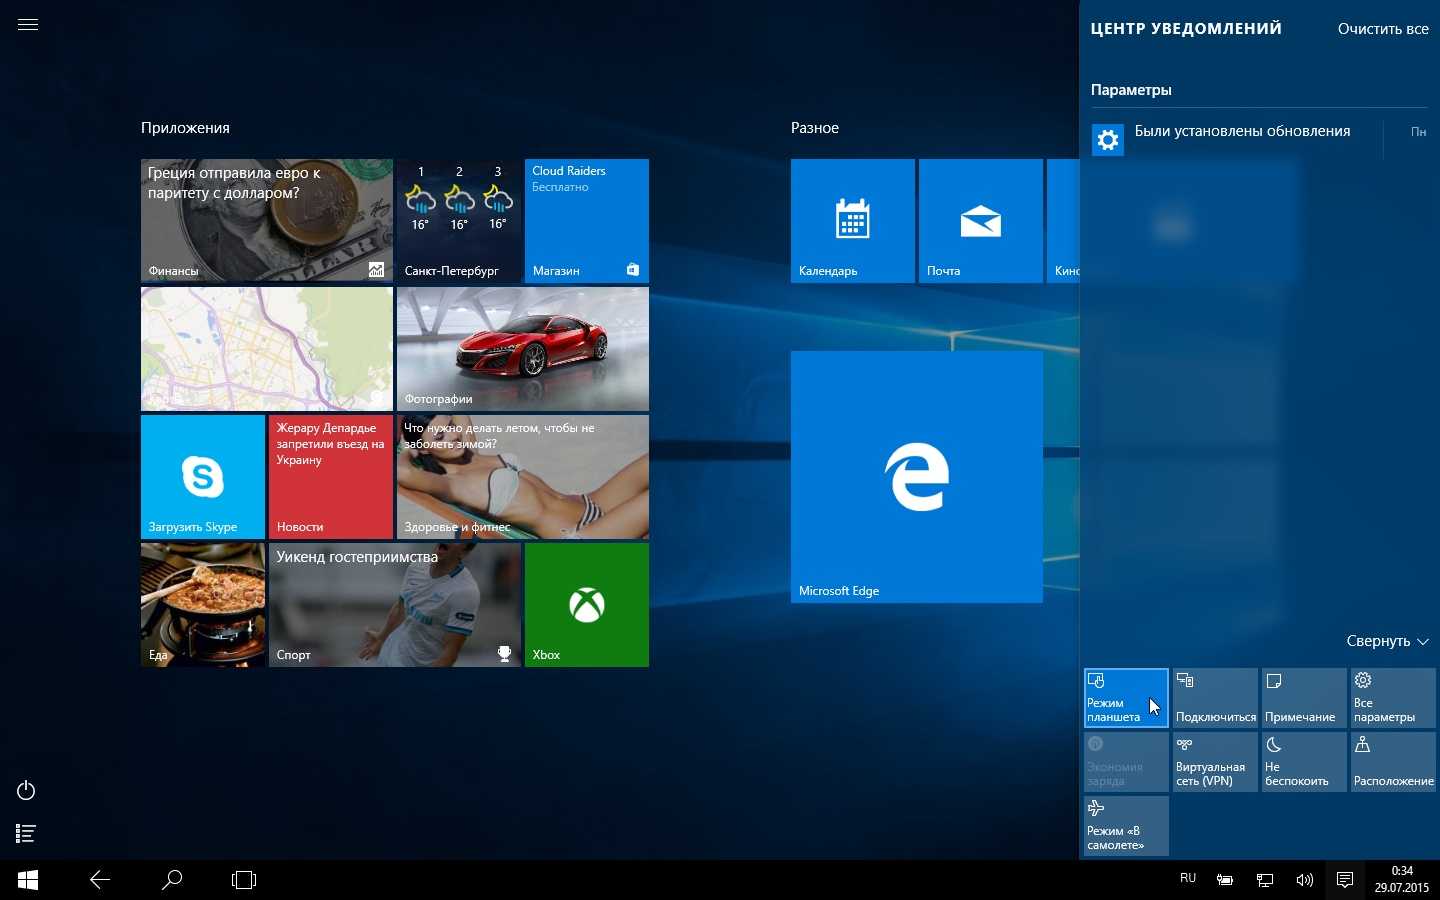
Task: Click the Power button icon
Action: click(x=27, y=791)
